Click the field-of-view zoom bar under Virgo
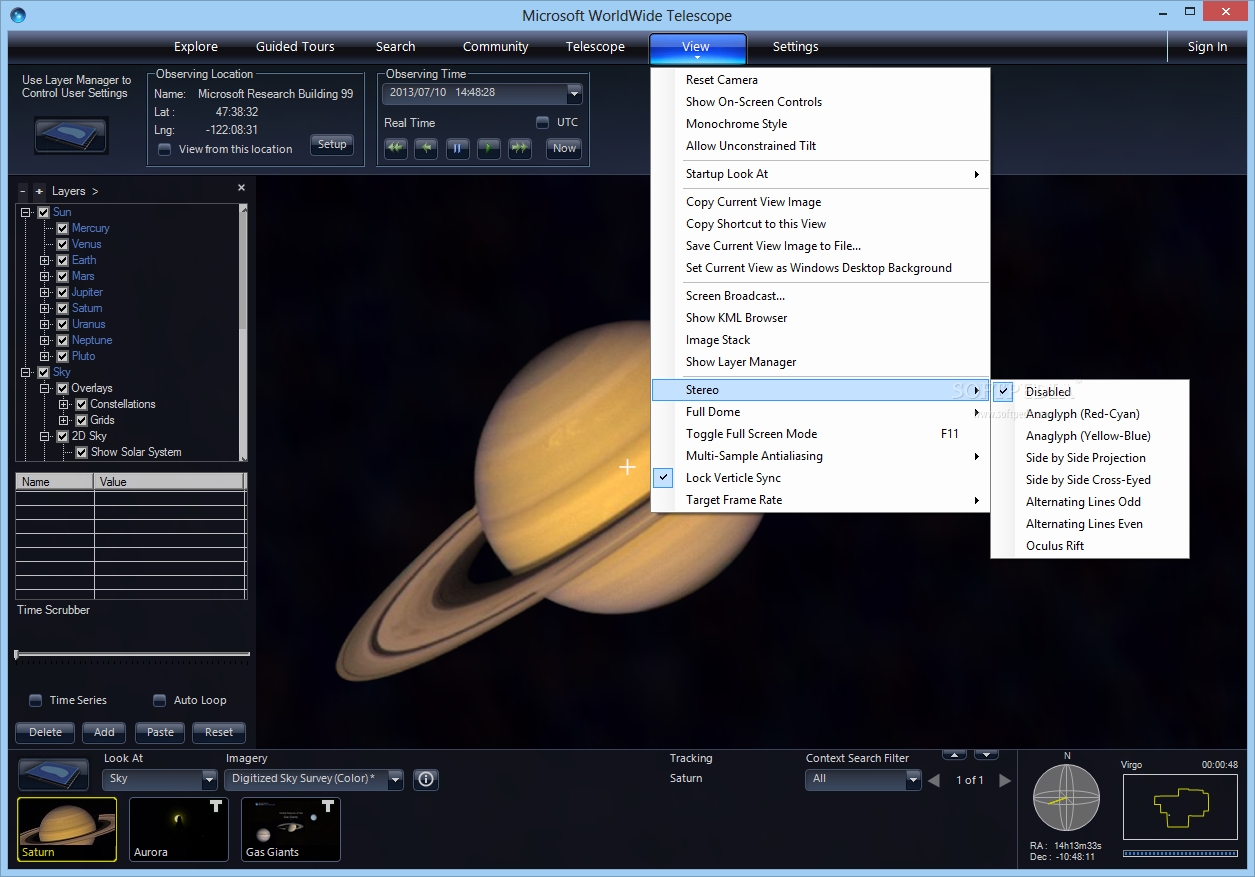The height and width of the screenshot is (877, 1255). point(1180,853)
